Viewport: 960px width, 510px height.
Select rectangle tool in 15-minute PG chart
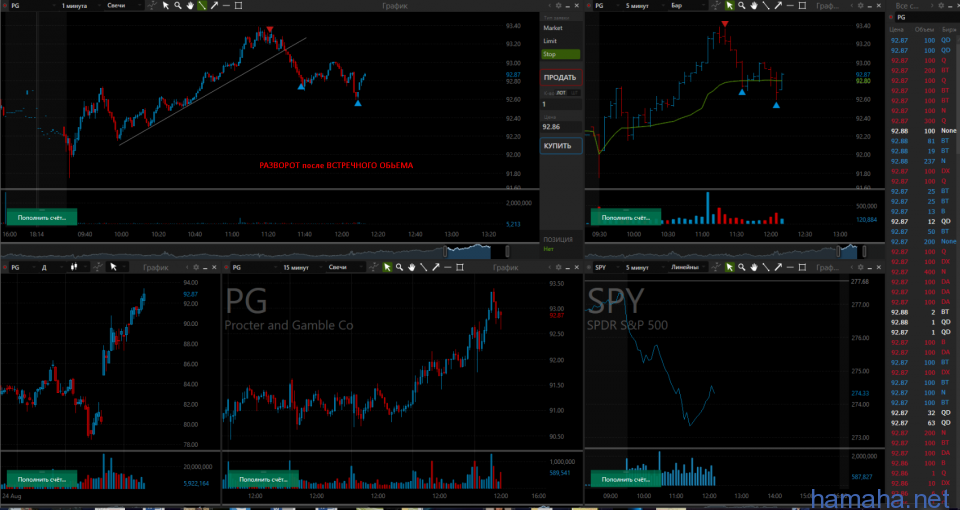tap(460, 267)
